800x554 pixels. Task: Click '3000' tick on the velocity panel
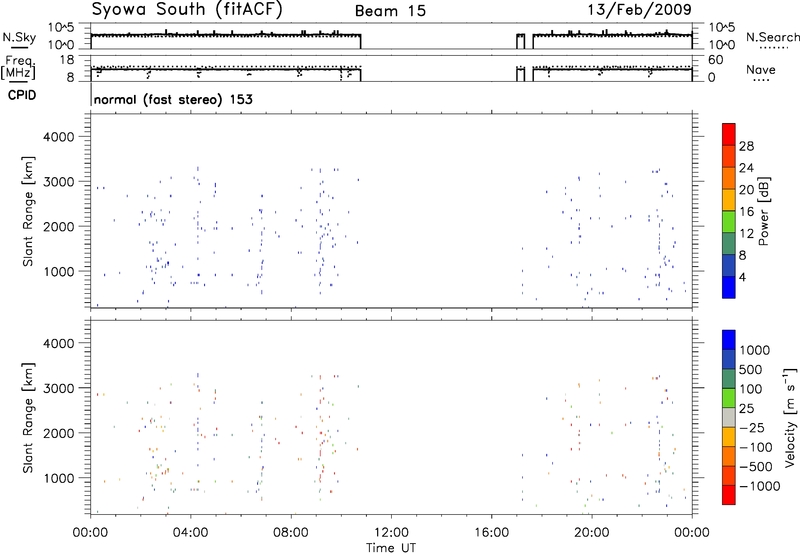tap(58, 388)
